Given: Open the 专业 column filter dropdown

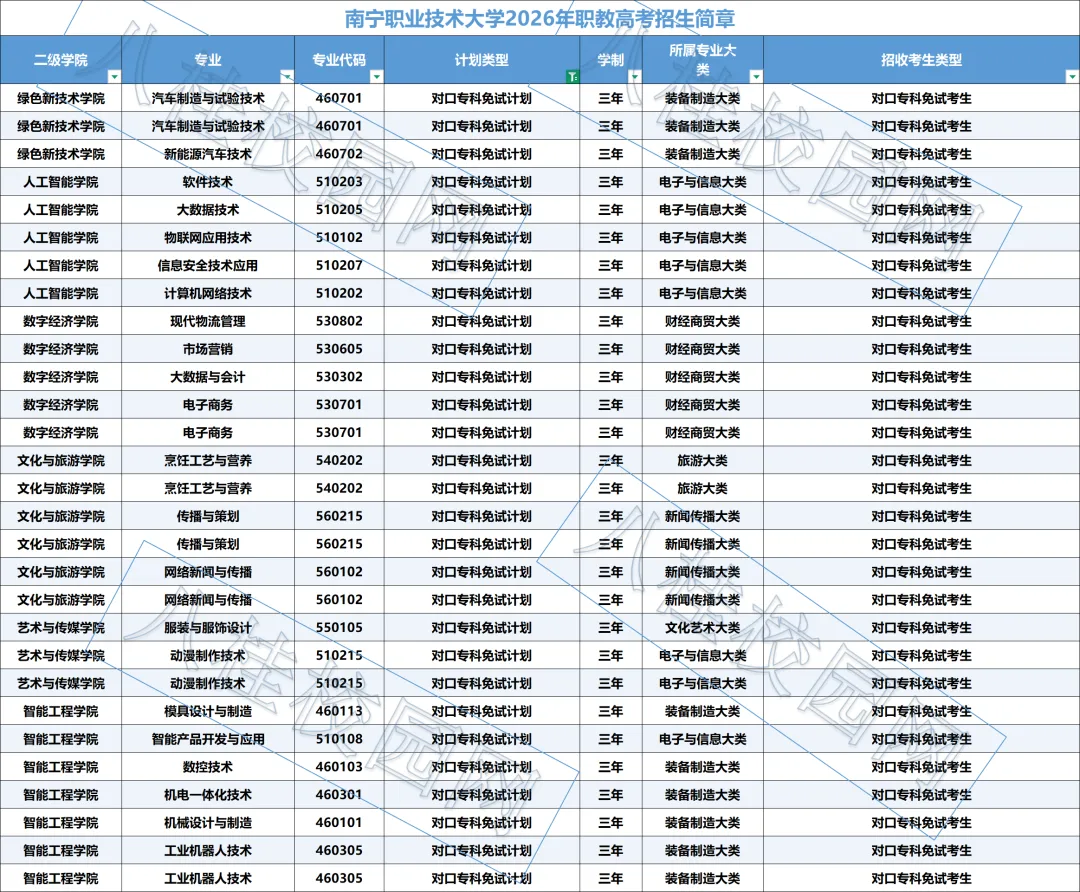Looking at the screenshot, I should (x=287, y=76).
